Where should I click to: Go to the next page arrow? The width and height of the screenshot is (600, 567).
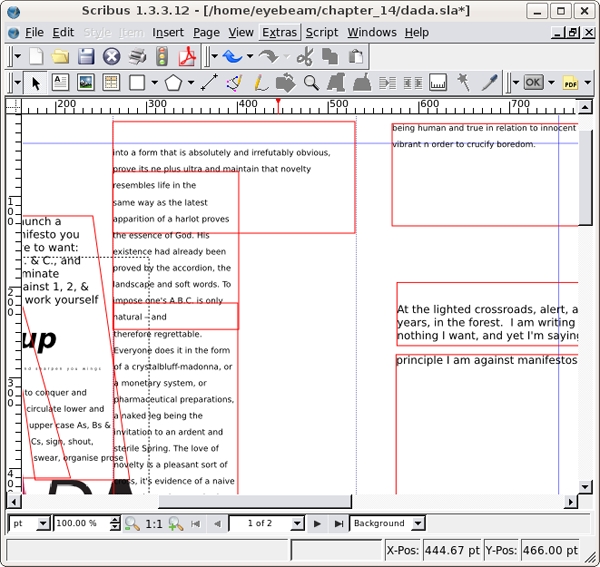coord(318,523)
